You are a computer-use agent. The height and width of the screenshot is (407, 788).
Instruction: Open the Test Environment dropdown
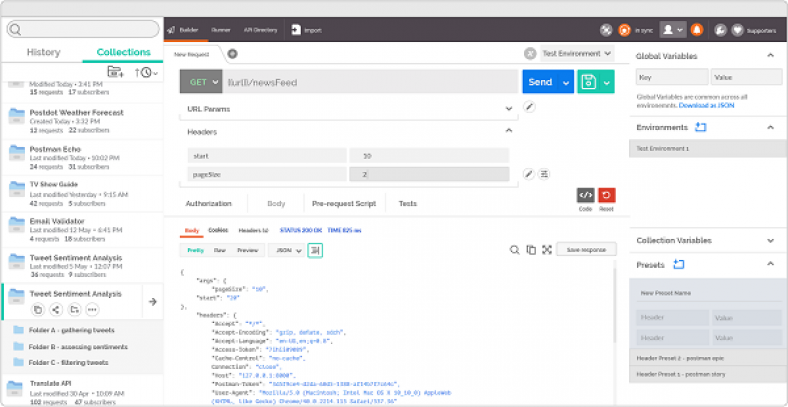coord(576,53)
